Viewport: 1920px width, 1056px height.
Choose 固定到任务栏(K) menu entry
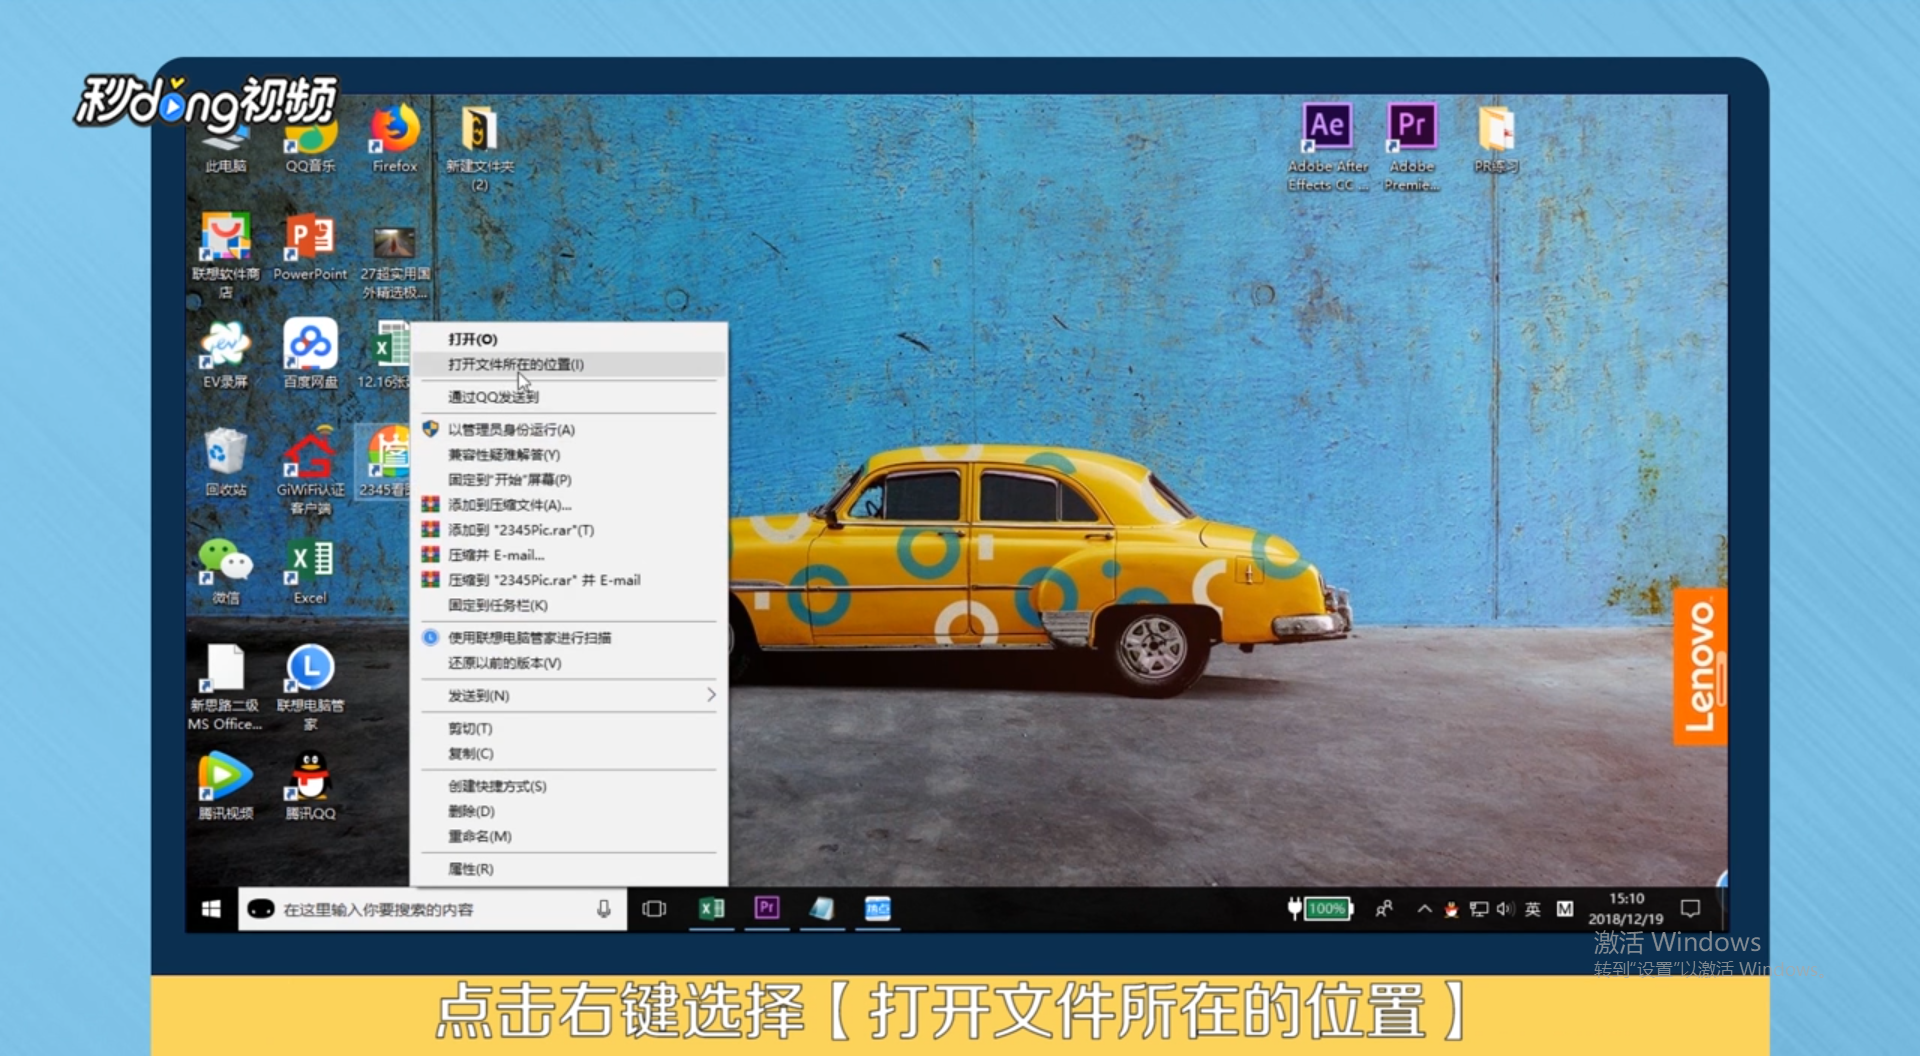point(569,605)
